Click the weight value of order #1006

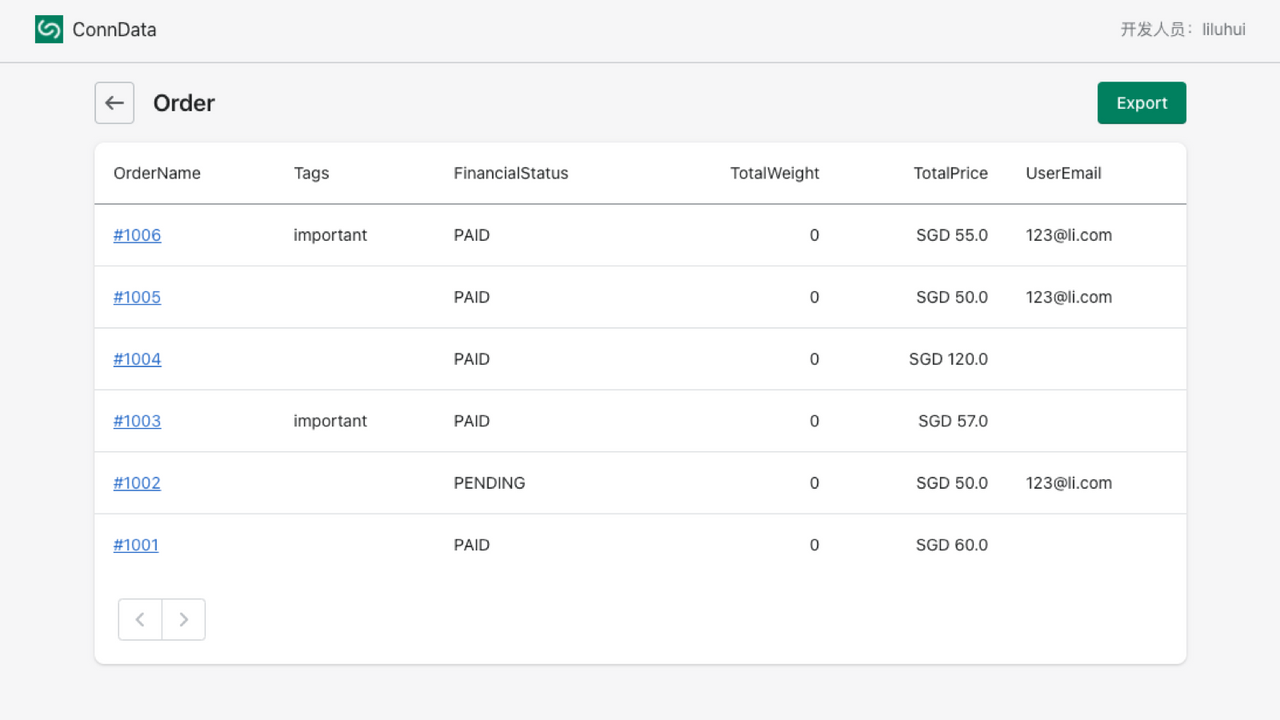814,235
